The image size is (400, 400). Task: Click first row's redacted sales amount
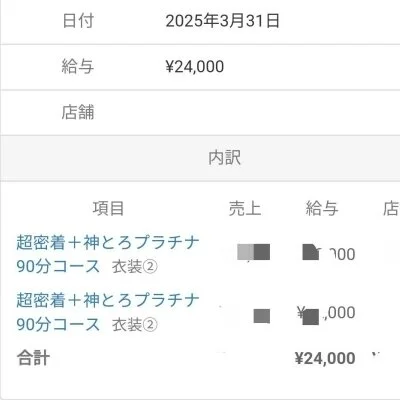point(253,252)
